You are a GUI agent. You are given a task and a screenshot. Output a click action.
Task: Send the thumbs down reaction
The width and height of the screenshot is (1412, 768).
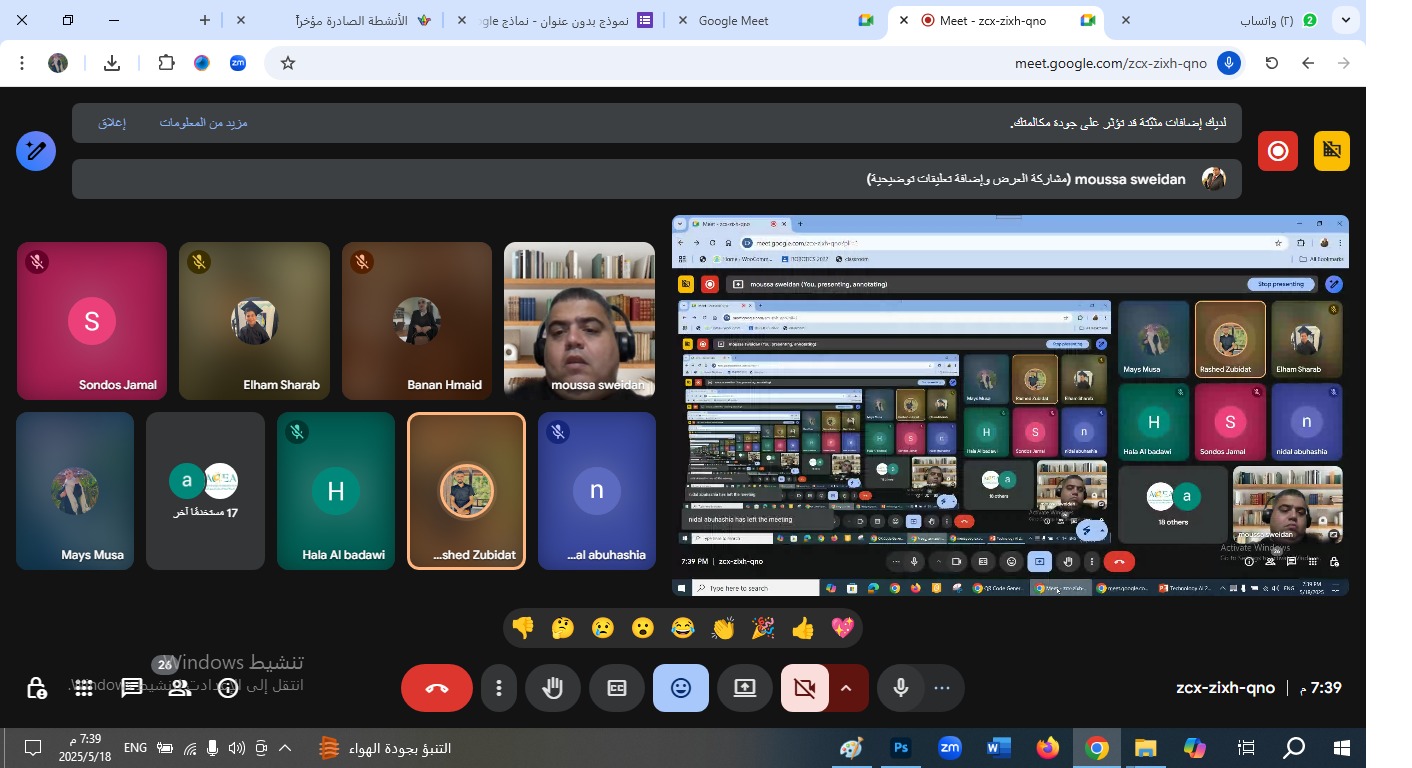tap(523, 628)
